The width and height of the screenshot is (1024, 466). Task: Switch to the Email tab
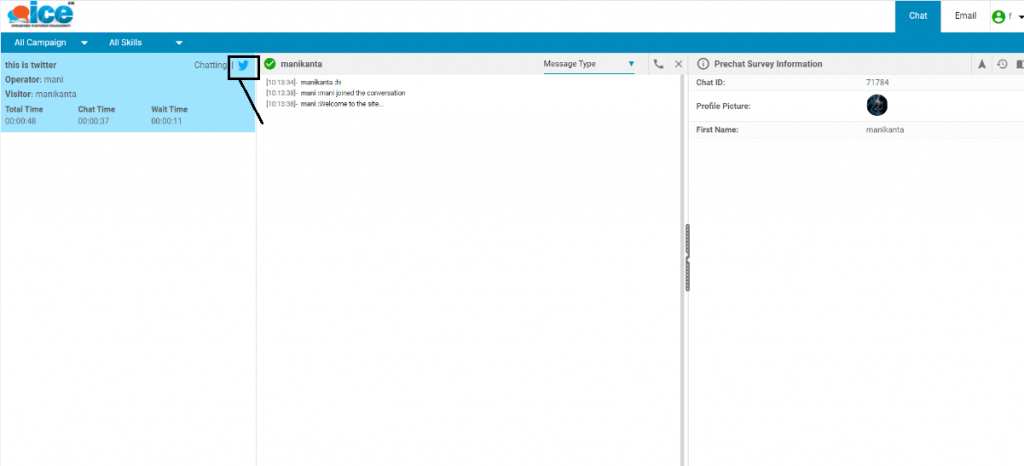tap(965, 16)
